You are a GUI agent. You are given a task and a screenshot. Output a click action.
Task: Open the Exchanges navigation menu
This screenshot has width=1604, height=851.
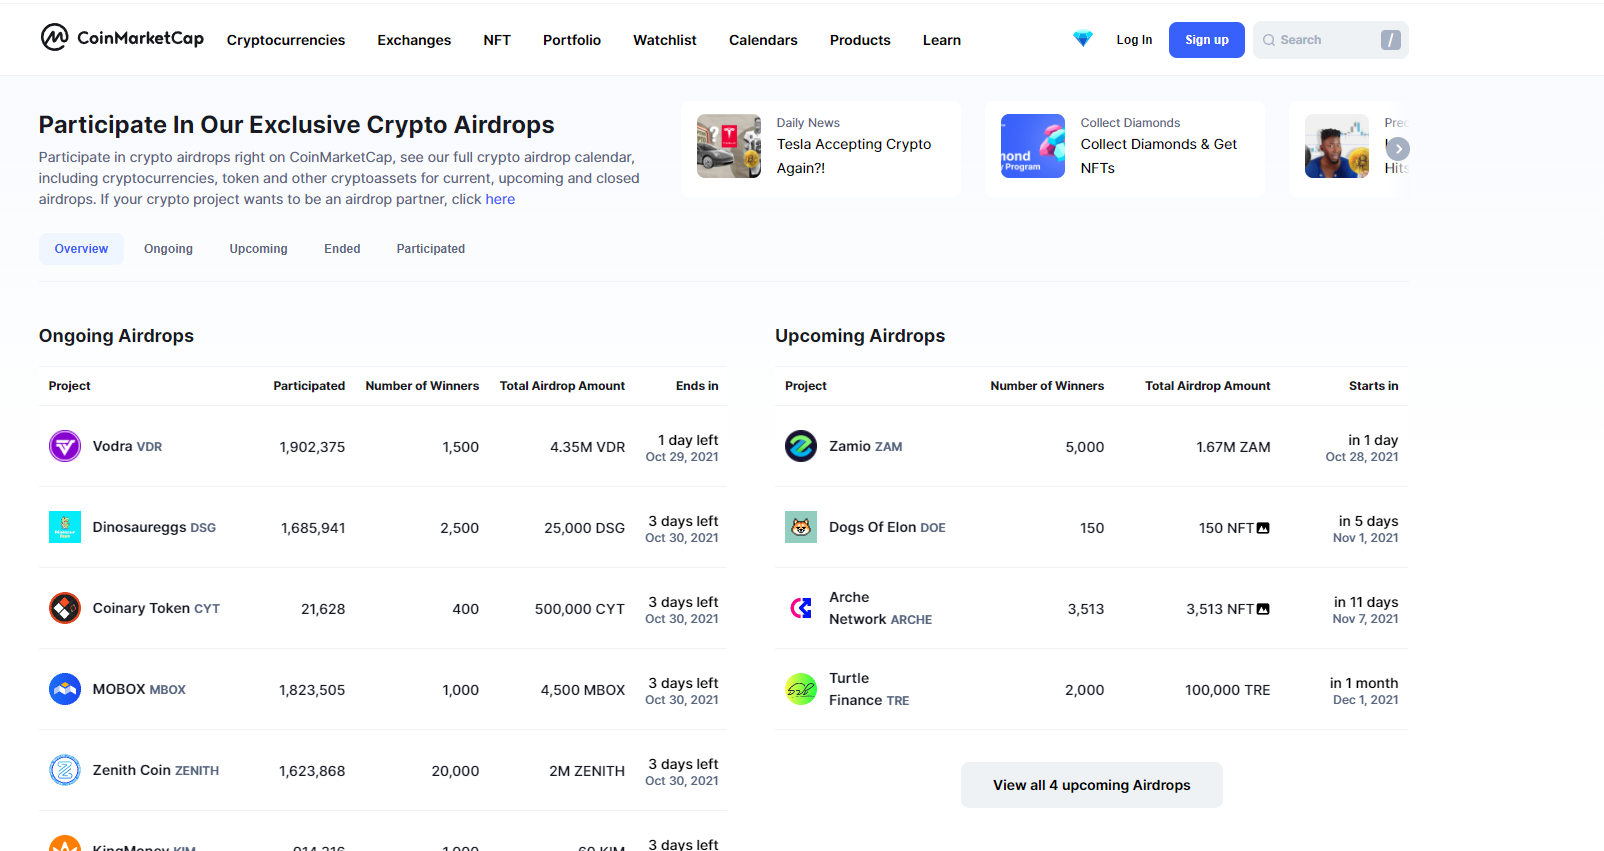point(414,40)
